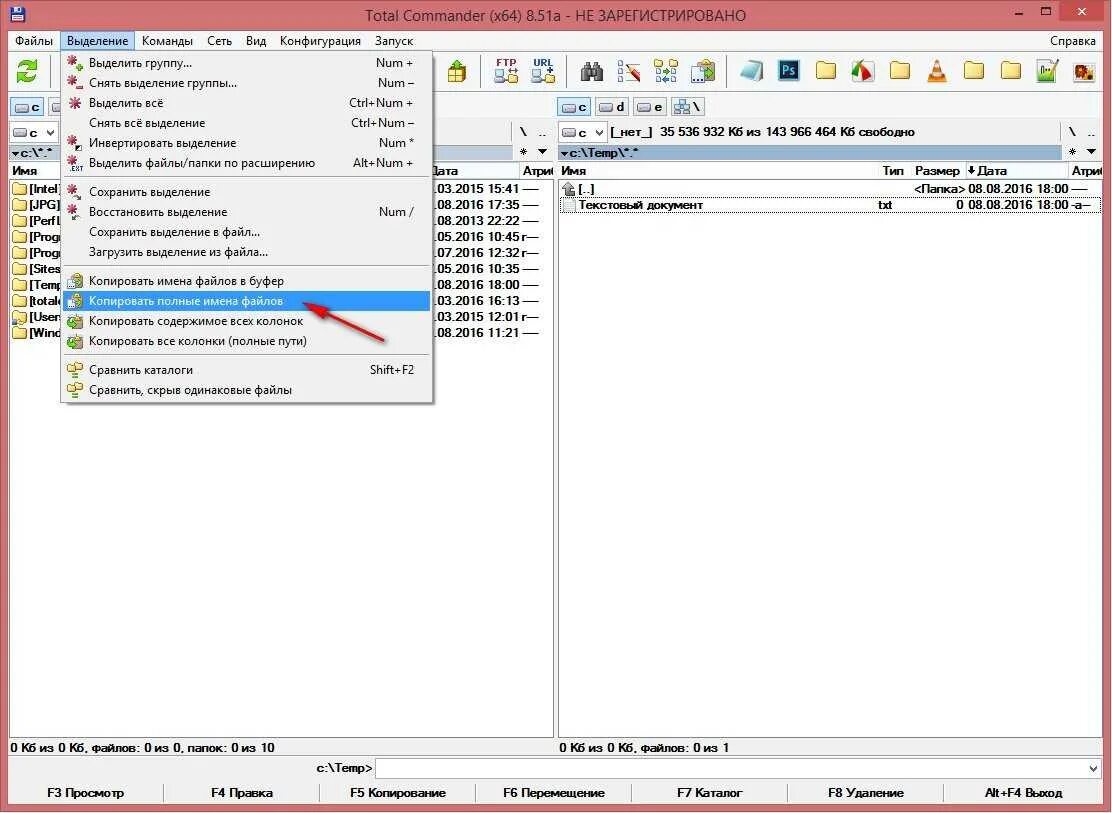
Task: Click the pack files box icon
Action: tap(457, 71)
